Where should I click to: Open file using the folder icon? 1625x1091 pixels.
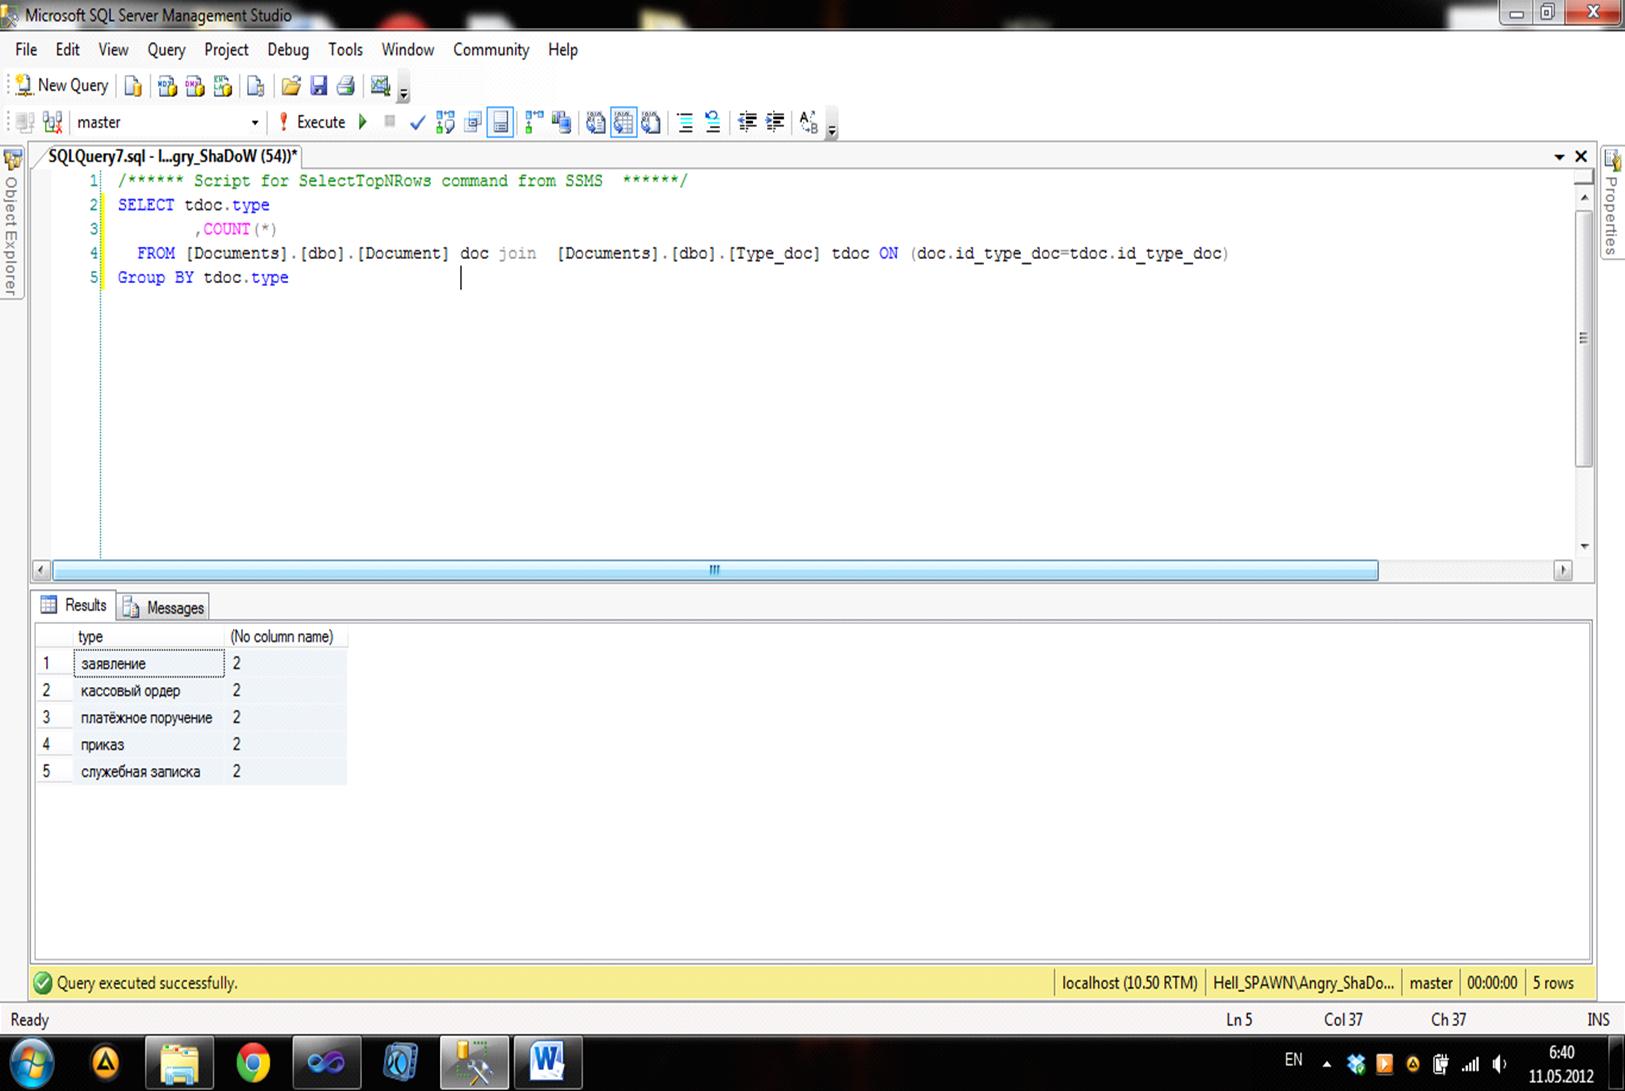pyautogui.click(x=290, y=87)
